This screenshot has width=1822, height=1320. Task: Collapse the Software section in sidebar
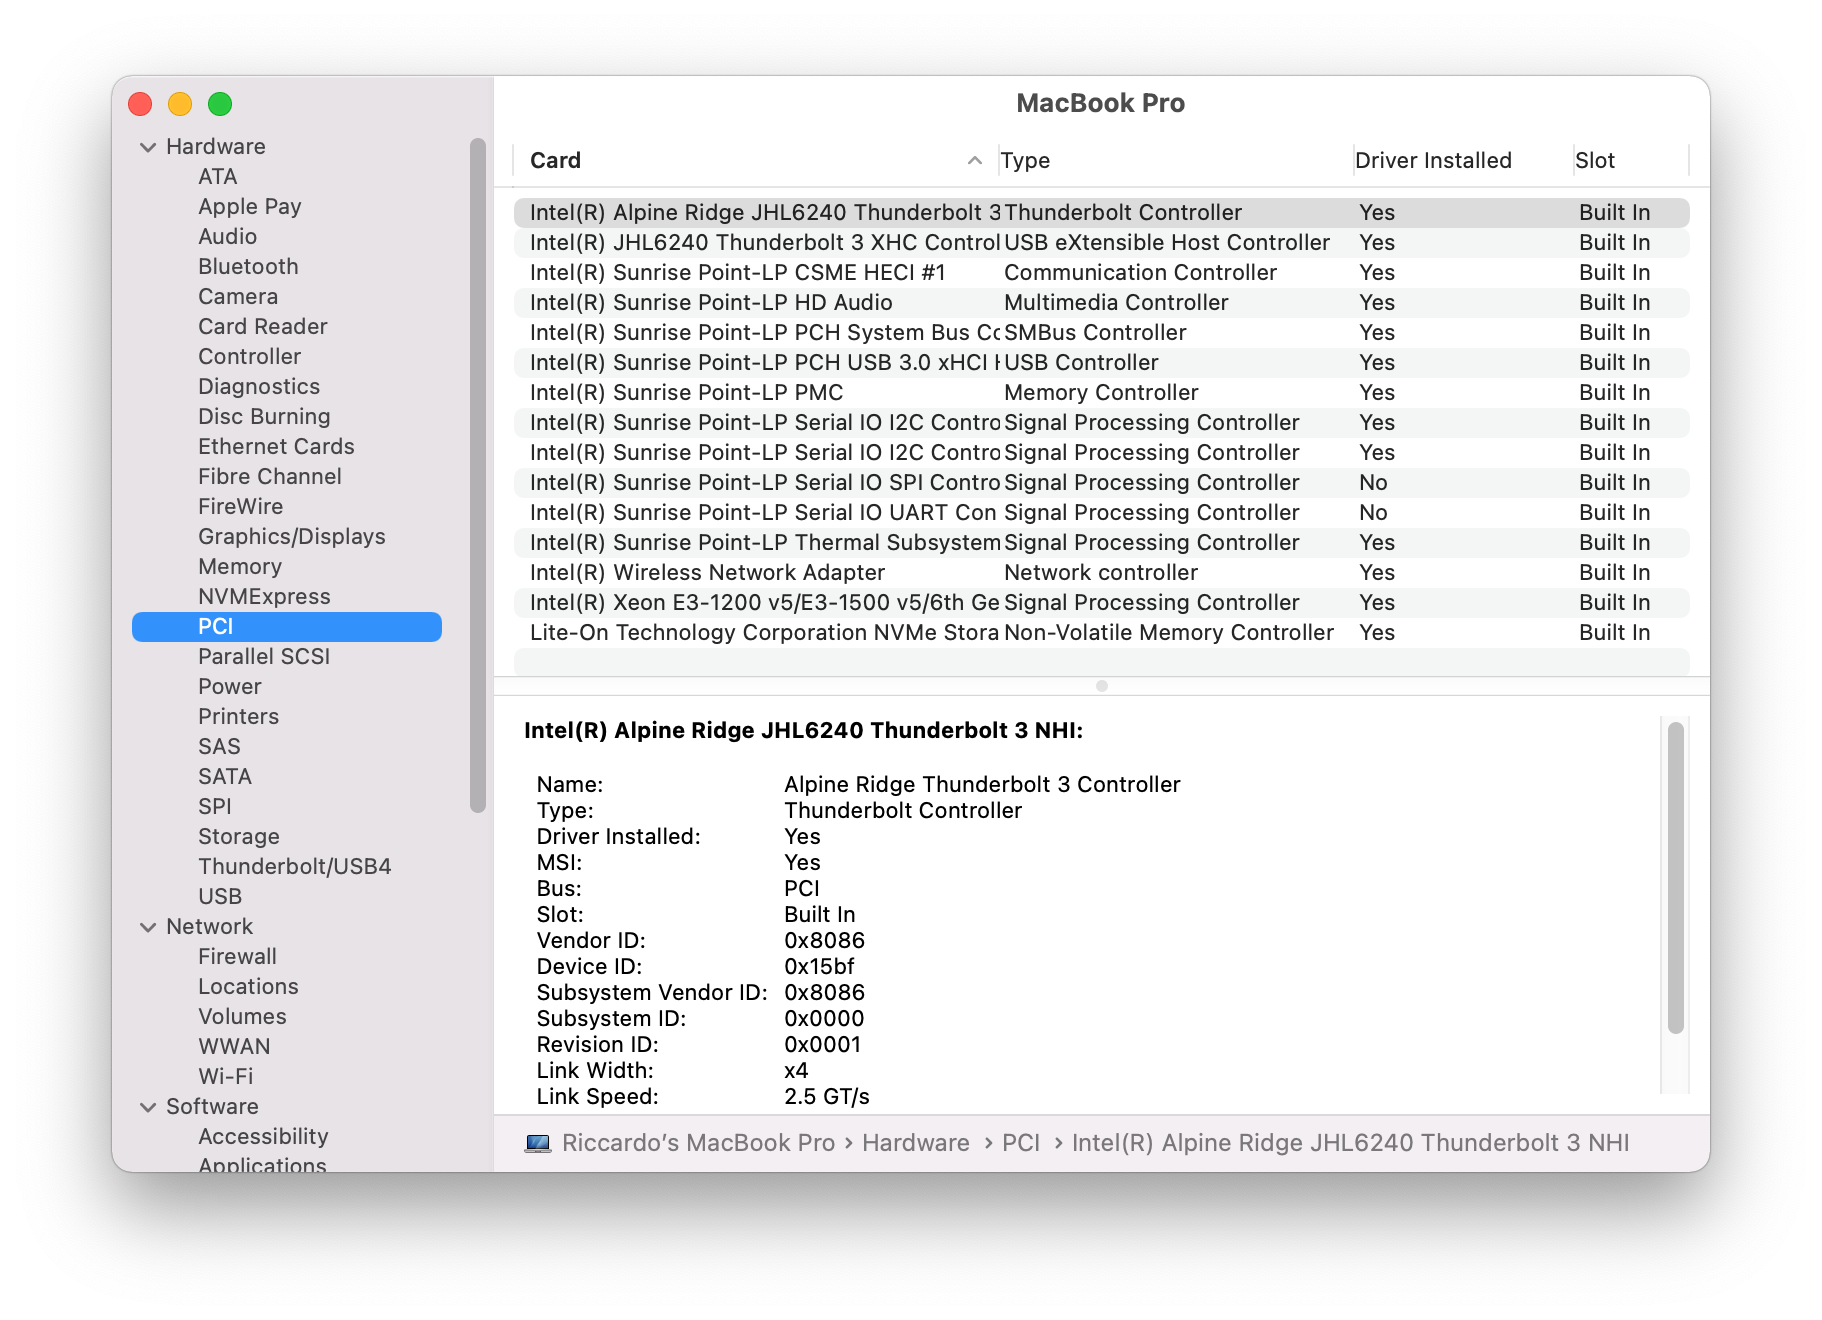pyautogui.click(x=148, y=1107)
